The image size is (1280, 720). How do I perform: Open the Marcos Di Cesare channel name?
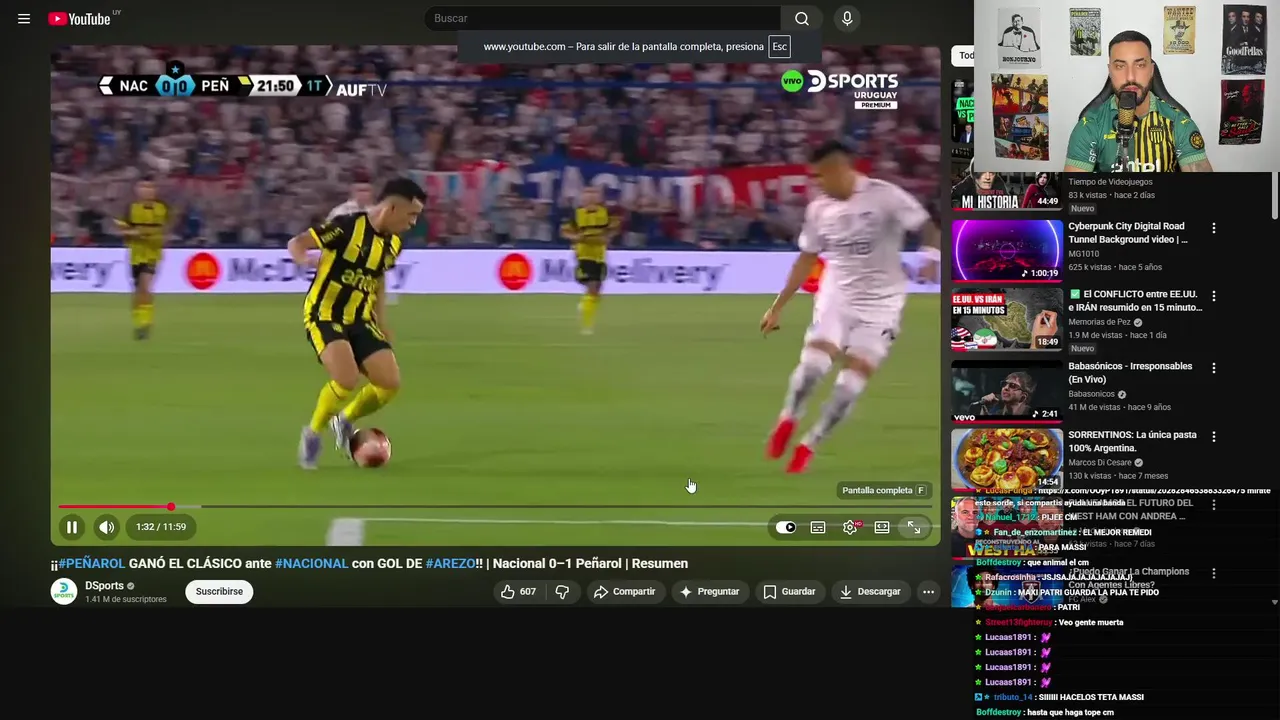[x=1100, y=463]
